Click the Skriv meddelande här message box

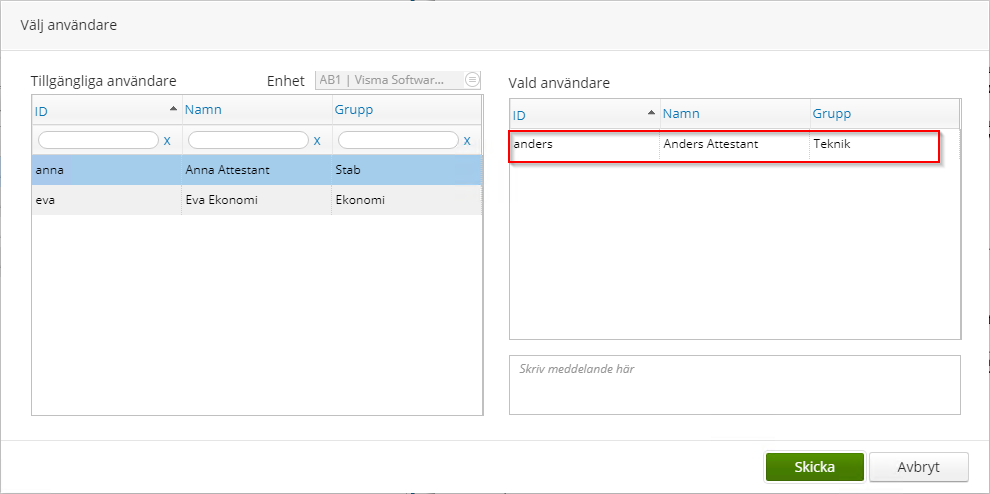click(x=734, y=384)
